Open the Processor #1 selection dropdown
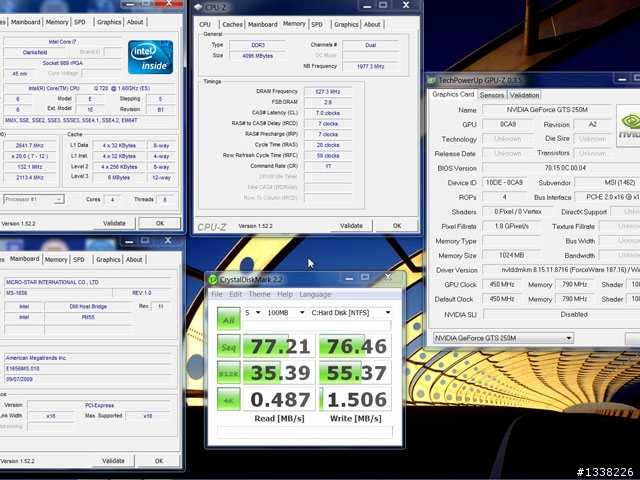This screenshot has width=640, height=480. pyautogui.click(x=34, y=199)
